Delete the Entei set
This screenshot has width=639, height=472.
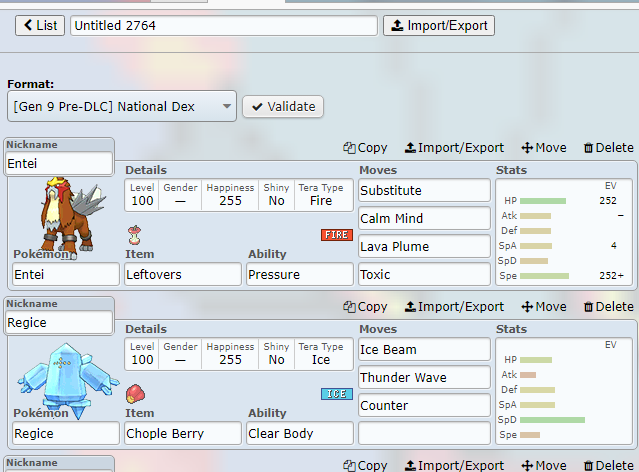coord(608,148)
